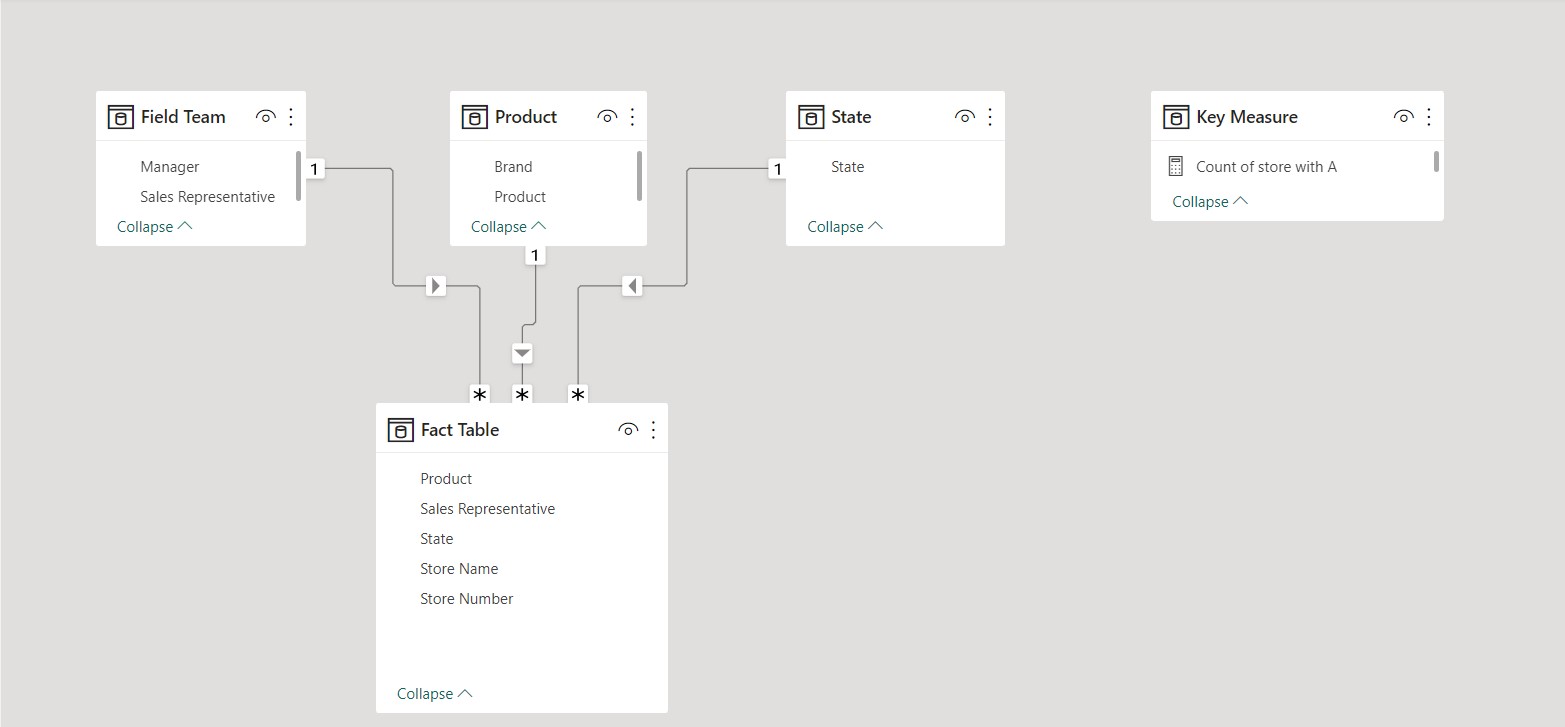Select the Manager field in Field Team

[x=170, y=167]
